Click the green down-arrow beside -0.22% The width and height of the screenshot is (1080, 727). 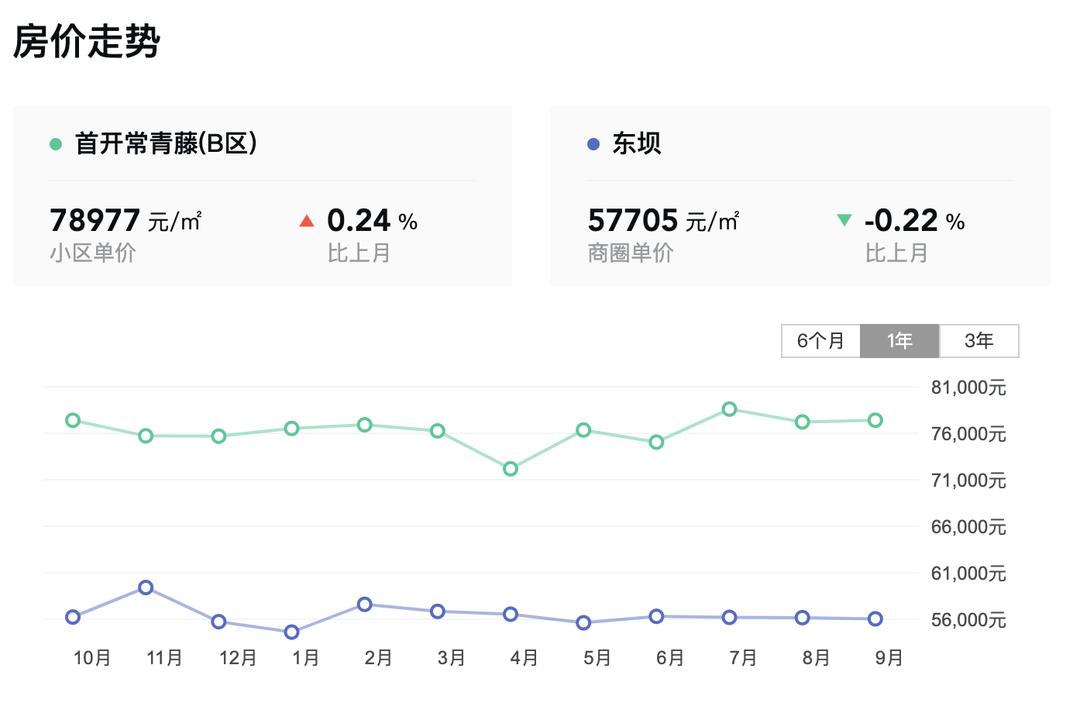pos(845,218)
